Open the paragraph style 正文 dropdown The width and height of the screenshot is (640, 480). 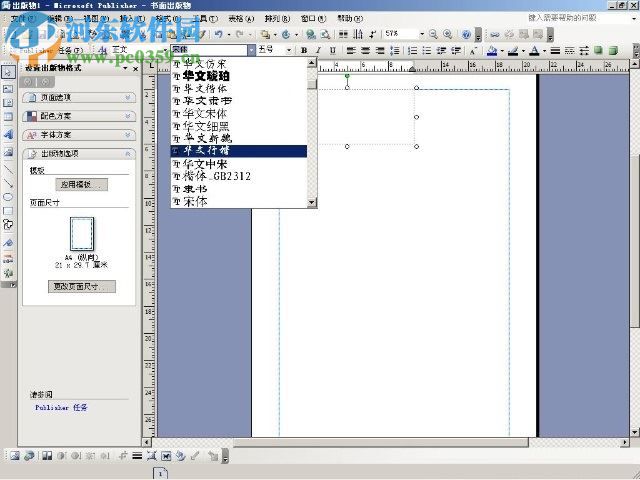click(165, 50)
